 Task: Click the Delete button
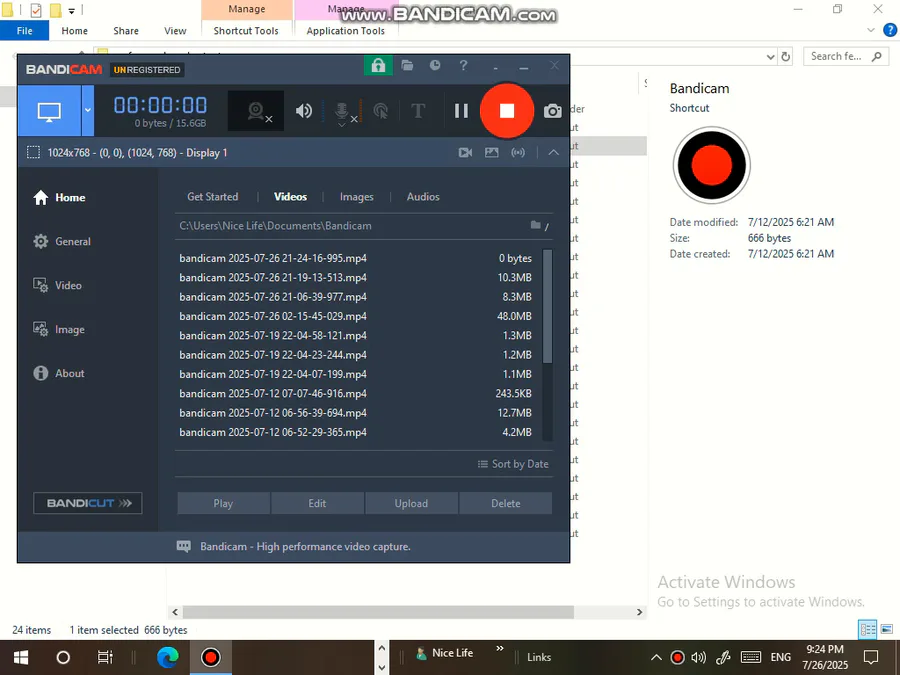click(506, 503)
